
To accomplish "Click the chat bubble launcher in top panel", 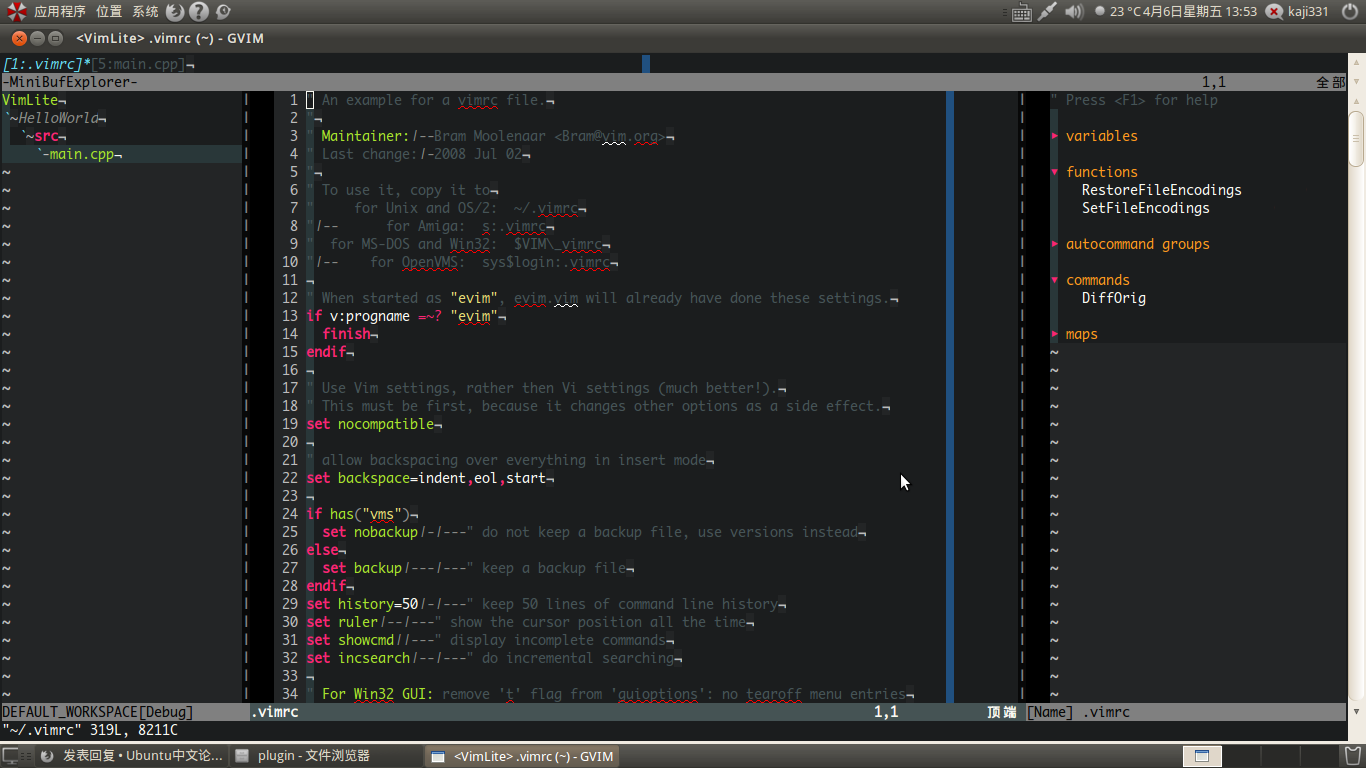I will click(x=223, y=12).
